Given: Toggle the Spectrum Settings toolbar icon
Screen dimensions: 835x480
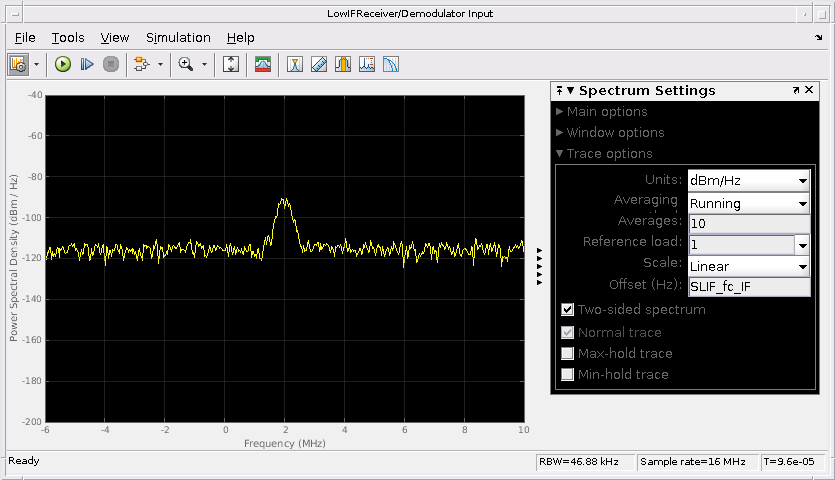Looking at the screenshot, I should pos(19,64).
